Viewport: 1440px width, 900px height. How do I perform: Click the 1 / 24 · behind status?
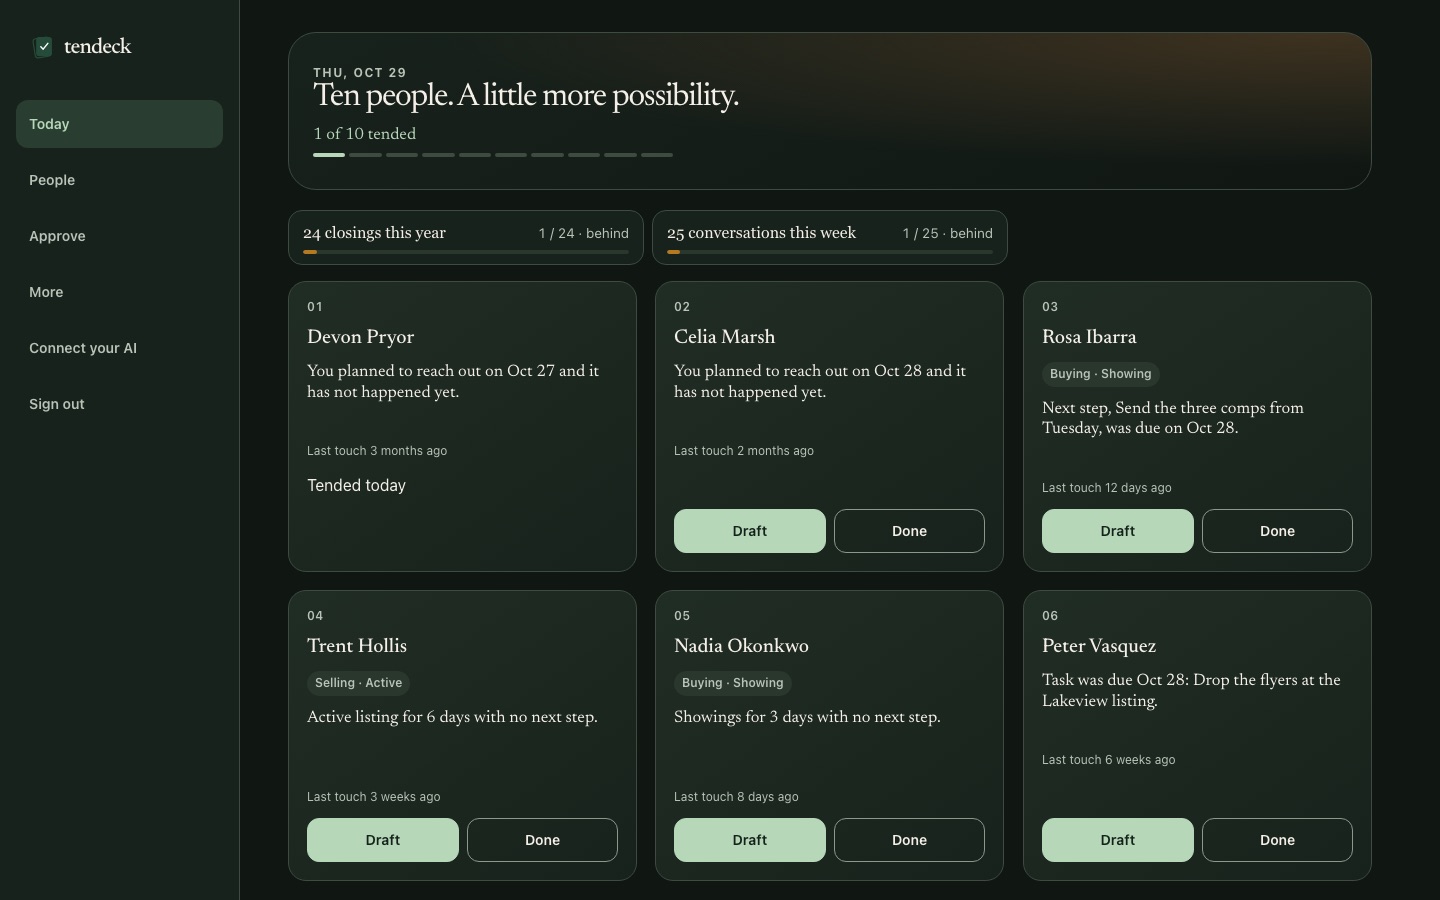(584, 234)
